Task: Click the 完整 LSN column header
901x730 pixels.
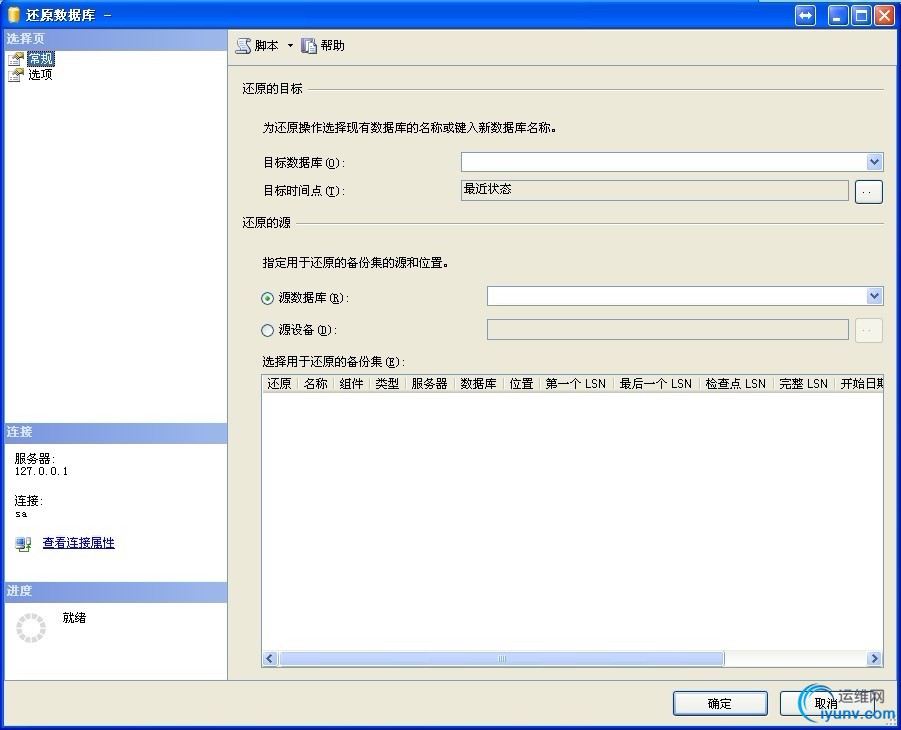Action: point(804,383)
